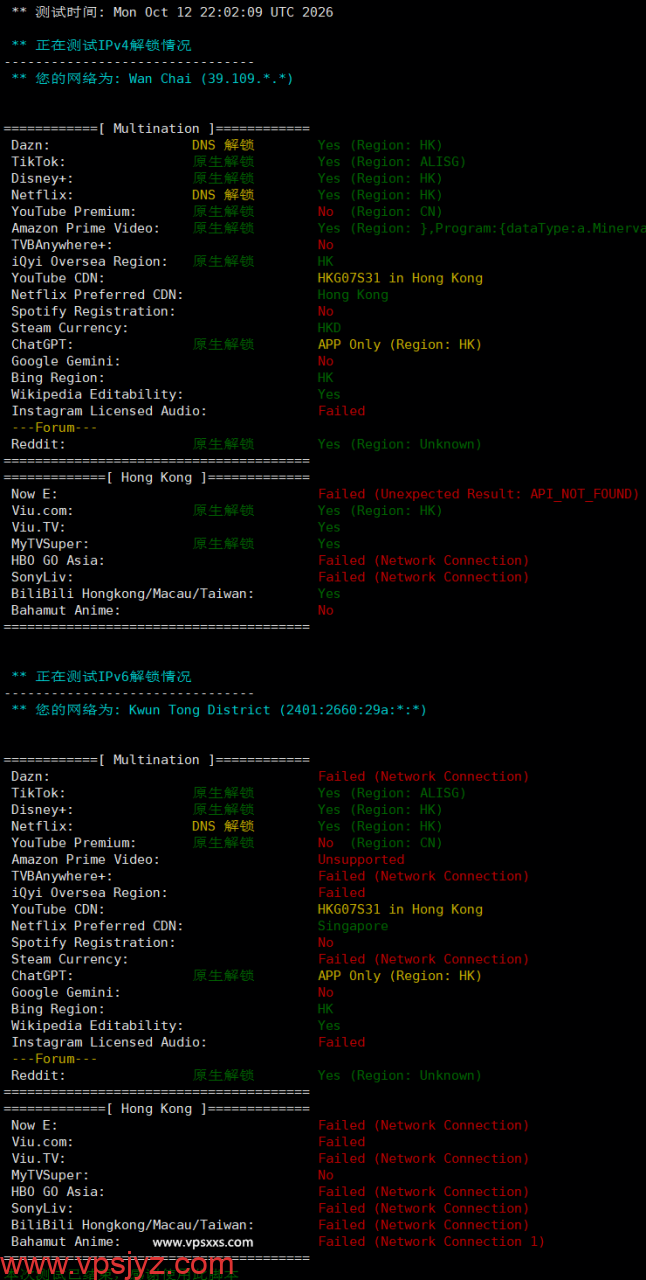Click Viu.com's 'Yes (Region: HK)' result
Viewport: 646px width, 1280px height.
[380, 510]
